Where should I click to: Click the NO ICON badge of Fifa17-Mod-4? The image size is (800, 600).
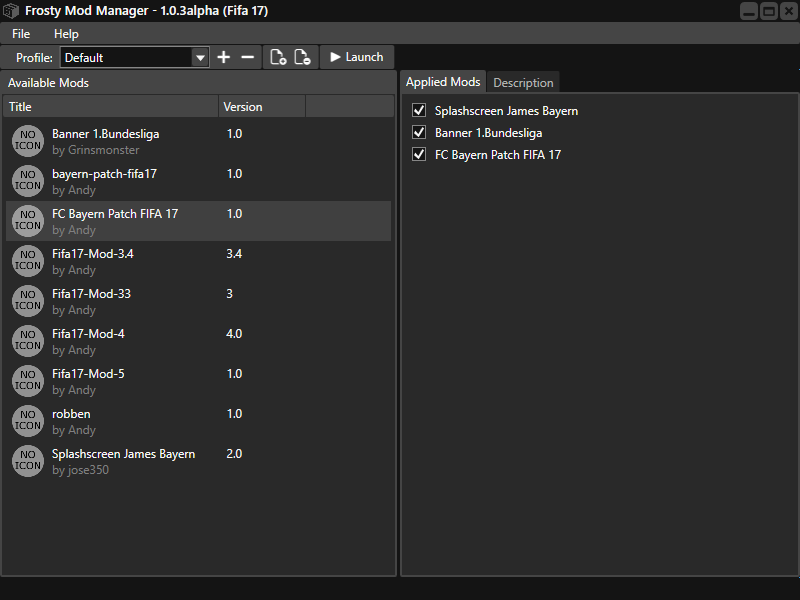click(x=28, y=341)
